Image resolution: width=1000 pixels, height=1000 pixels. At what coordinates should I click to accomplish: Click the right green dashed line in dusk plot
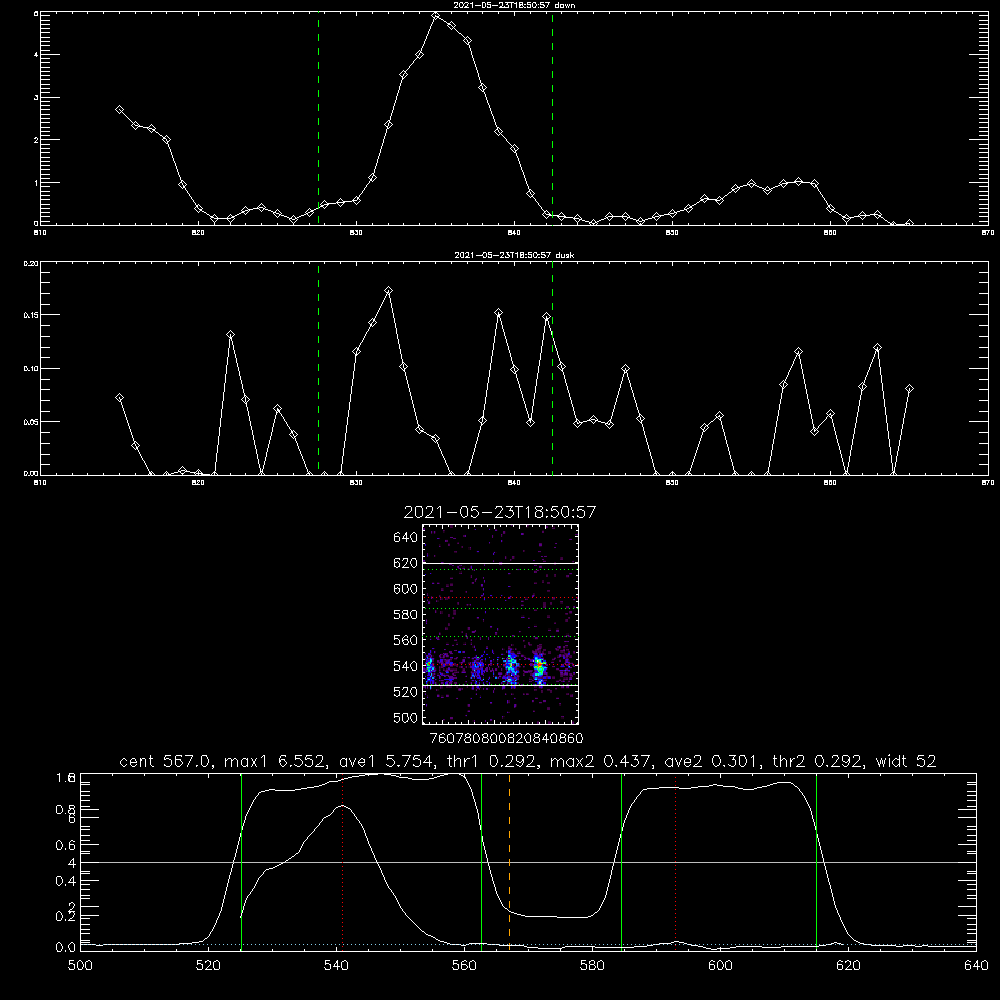(x=552, y=369)
